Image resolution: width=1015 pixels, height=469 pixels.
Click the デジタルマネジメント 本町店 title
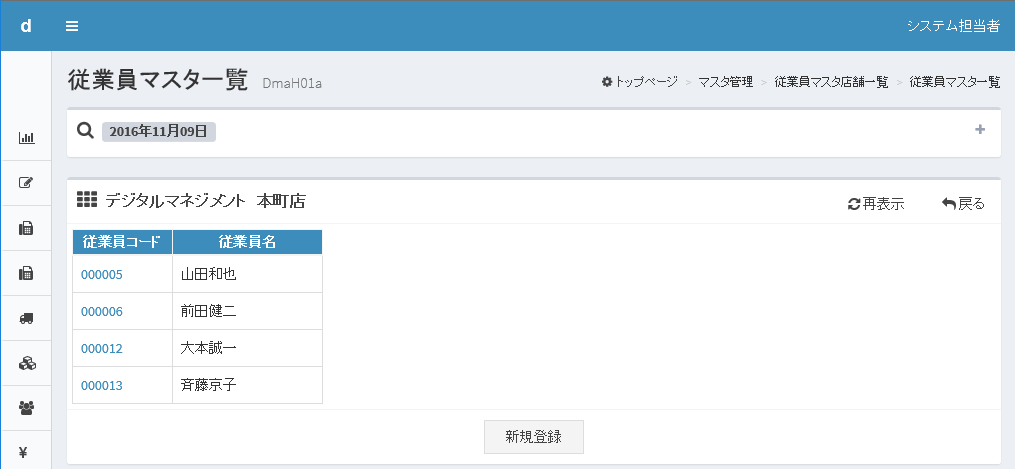coord(205,201)
